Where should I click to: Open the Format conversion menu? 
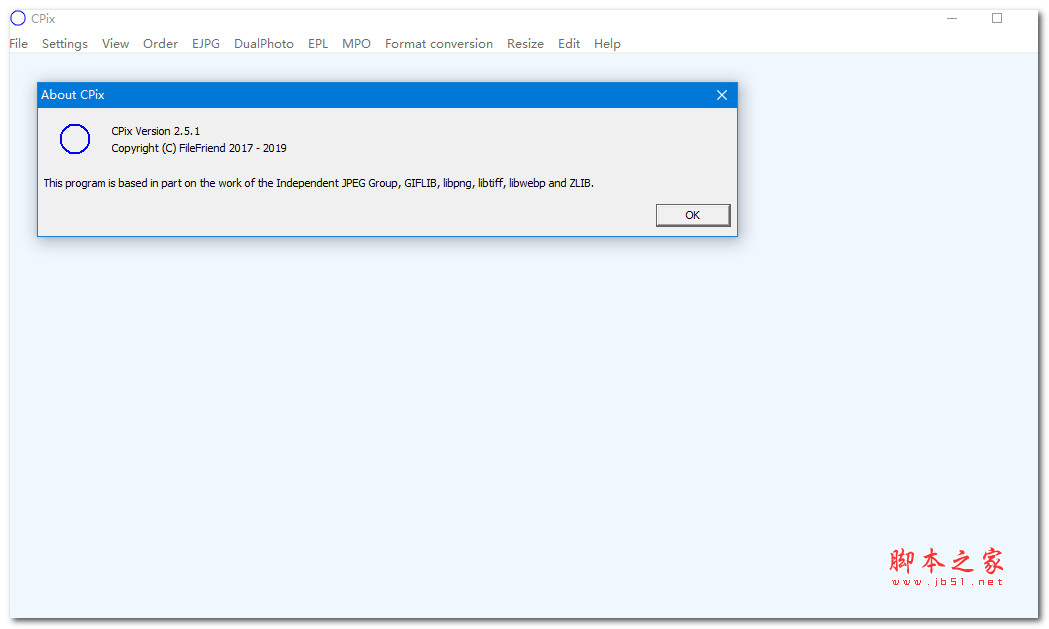[438, 43]
